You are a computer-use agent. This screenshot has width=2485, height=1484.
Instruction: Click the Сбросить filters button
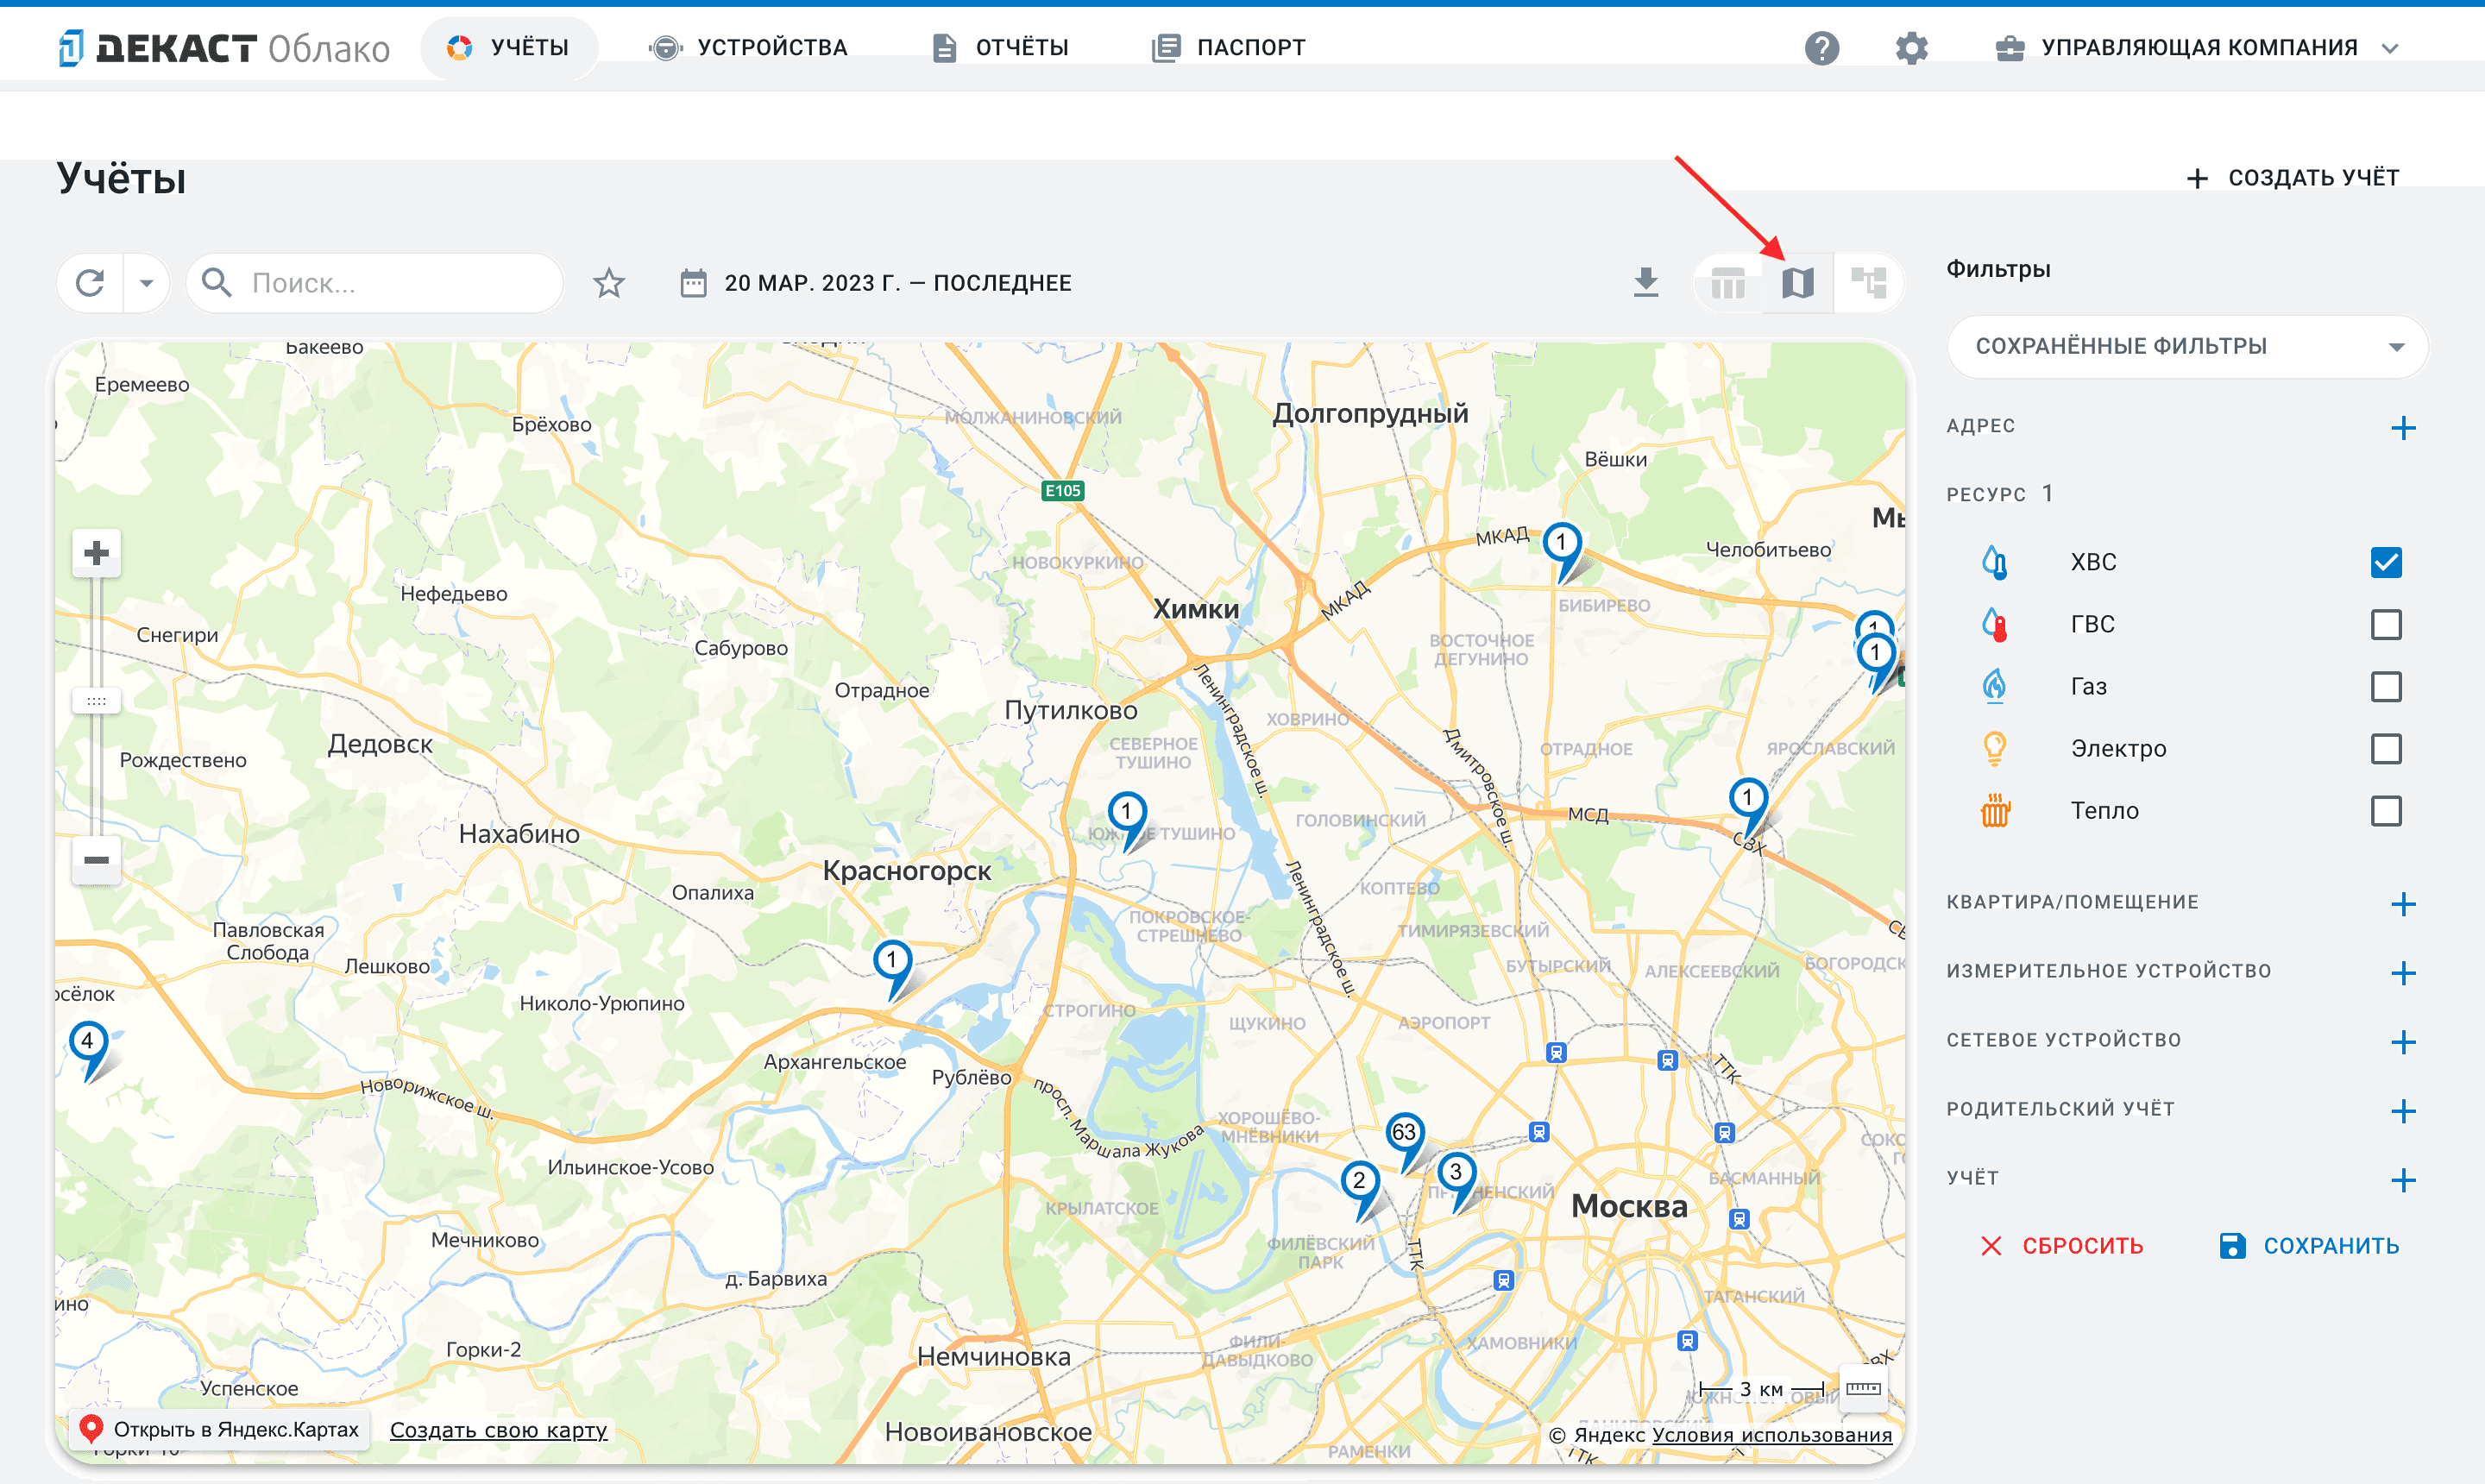pyautogui.click(x=2062, y=1245)
